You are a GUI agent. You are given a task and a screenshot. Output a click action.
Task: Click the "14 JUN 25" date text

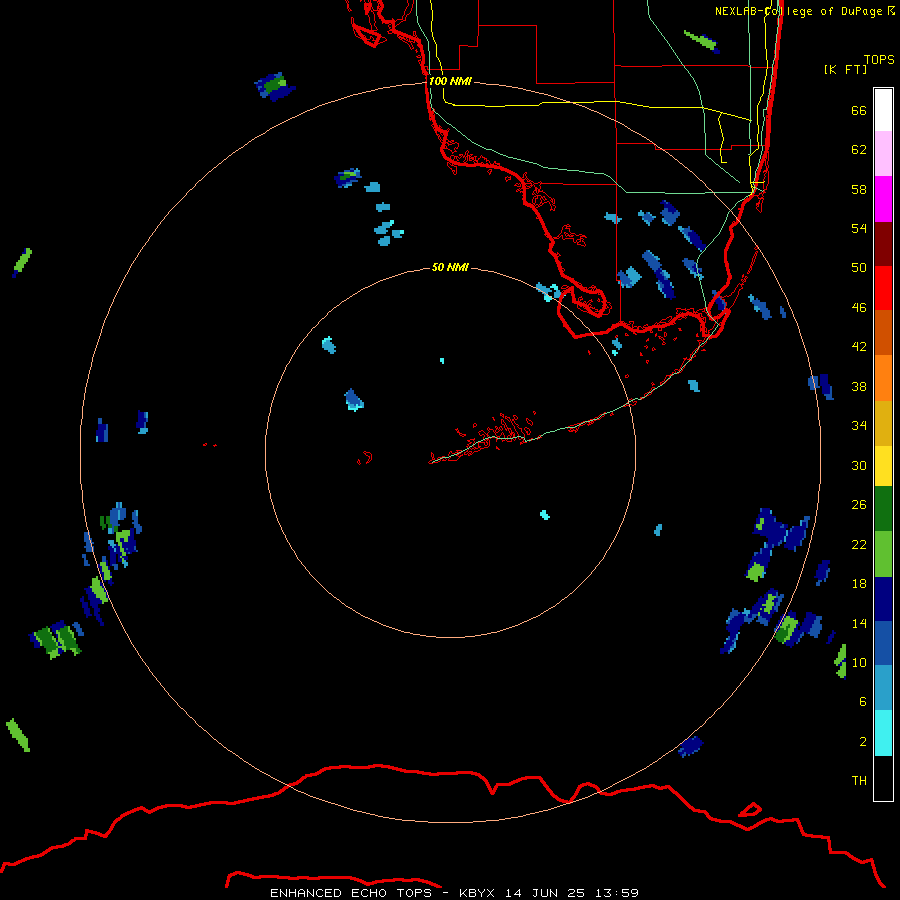point(545,893)
